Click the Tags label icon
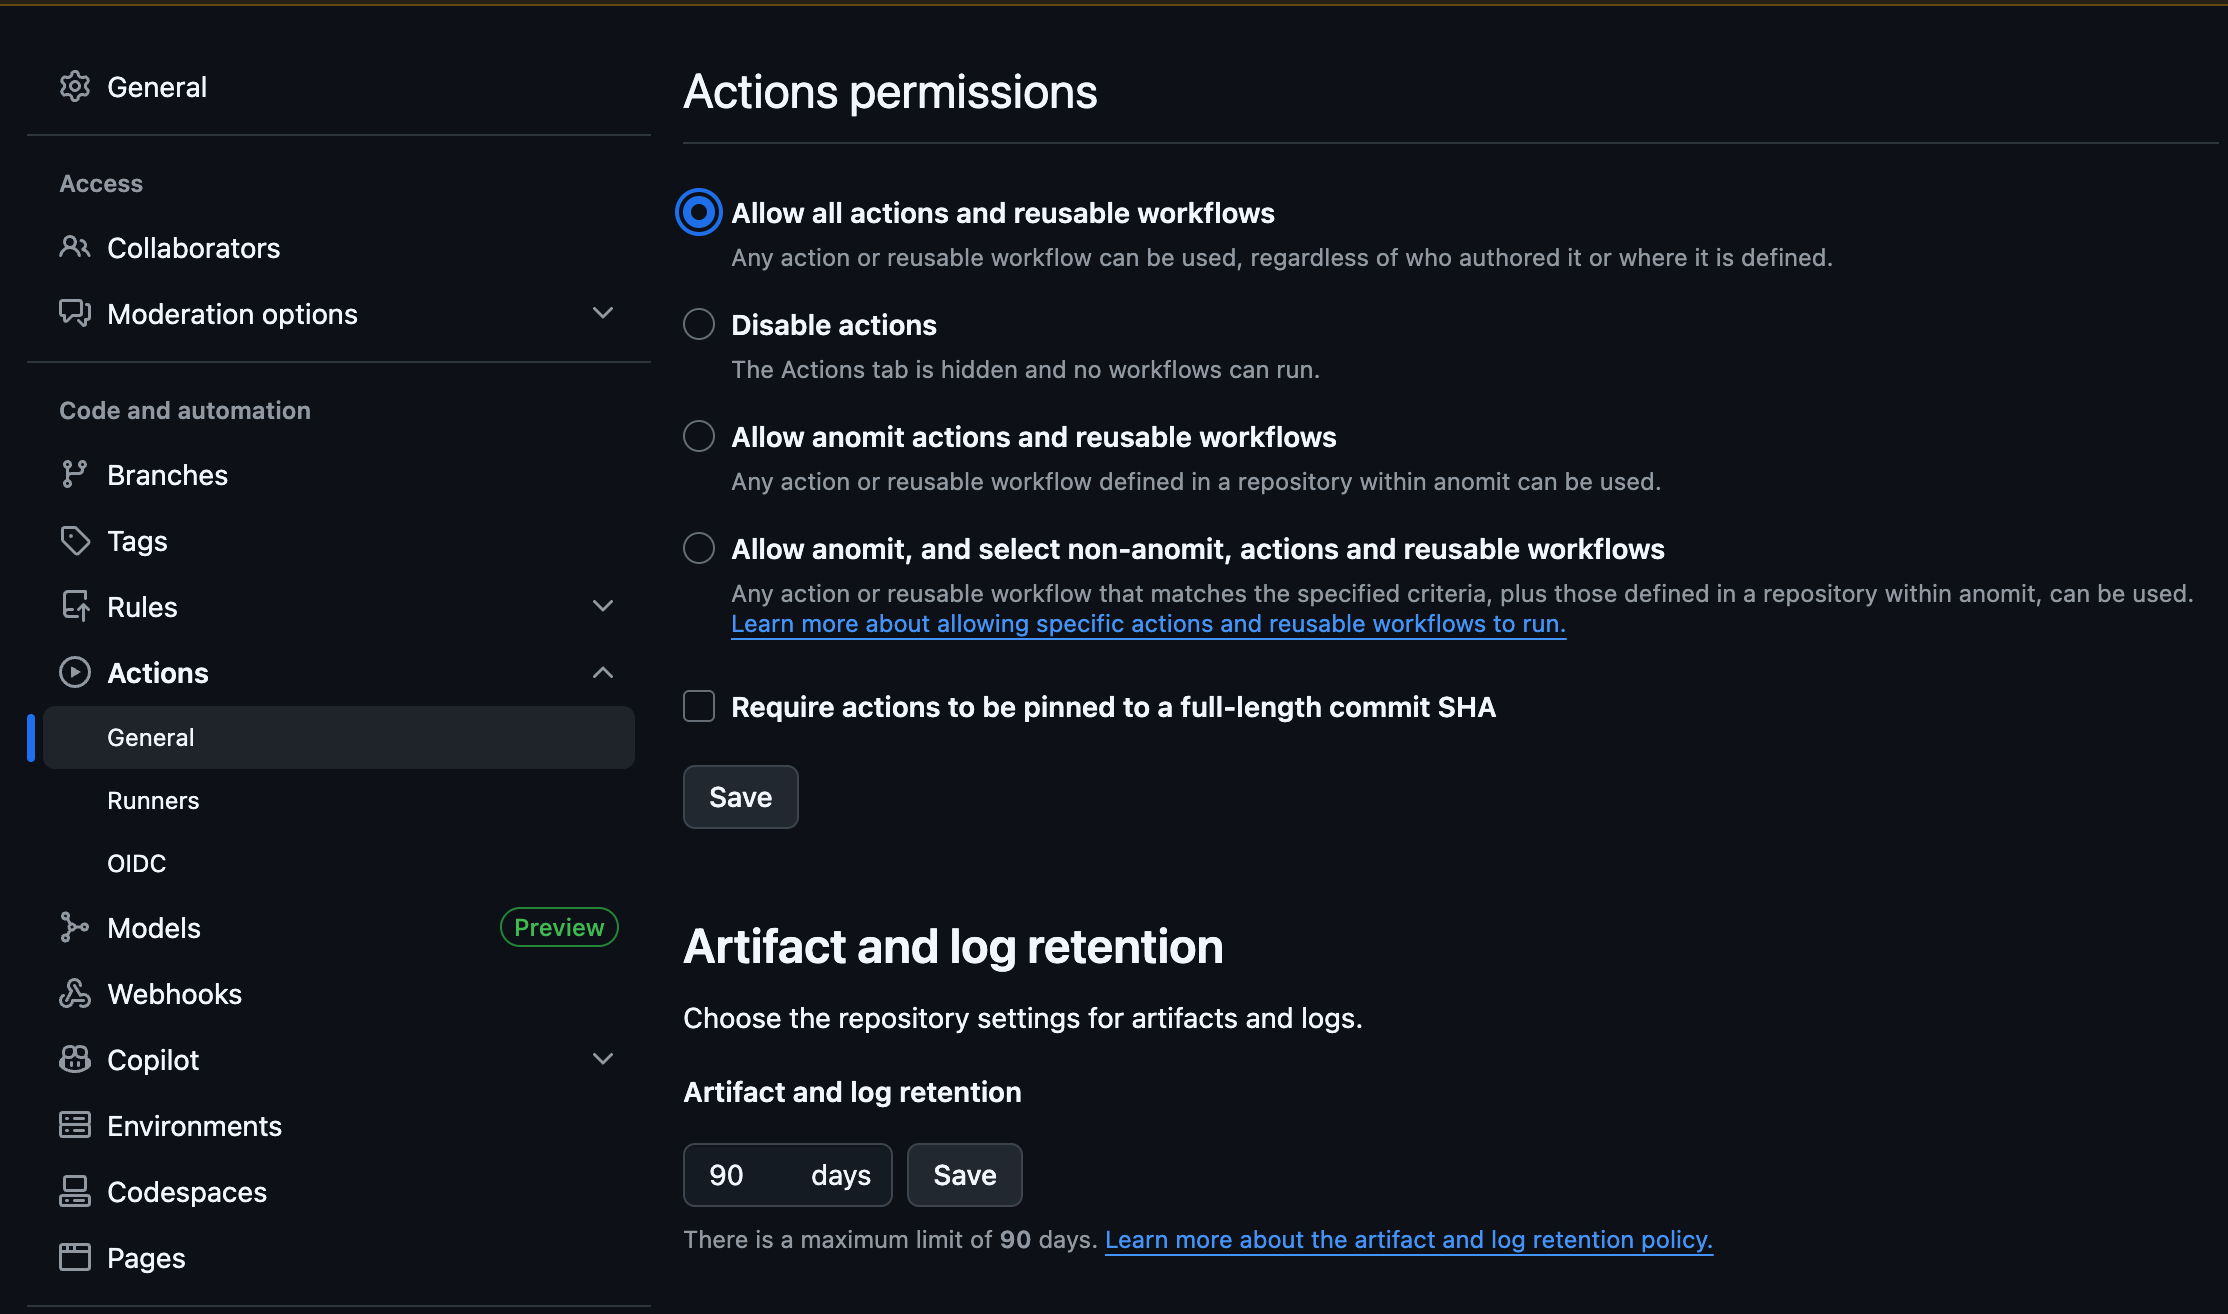 75,540
